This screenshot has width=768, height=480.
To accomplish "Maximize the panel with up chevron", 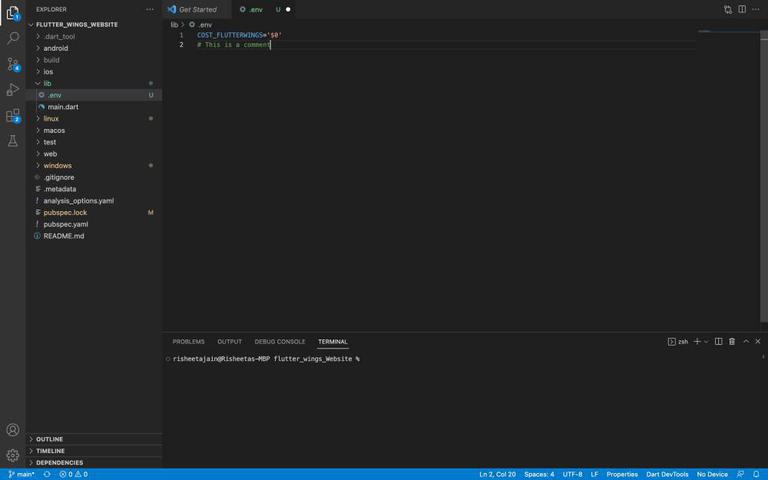I will pos(746,341).
